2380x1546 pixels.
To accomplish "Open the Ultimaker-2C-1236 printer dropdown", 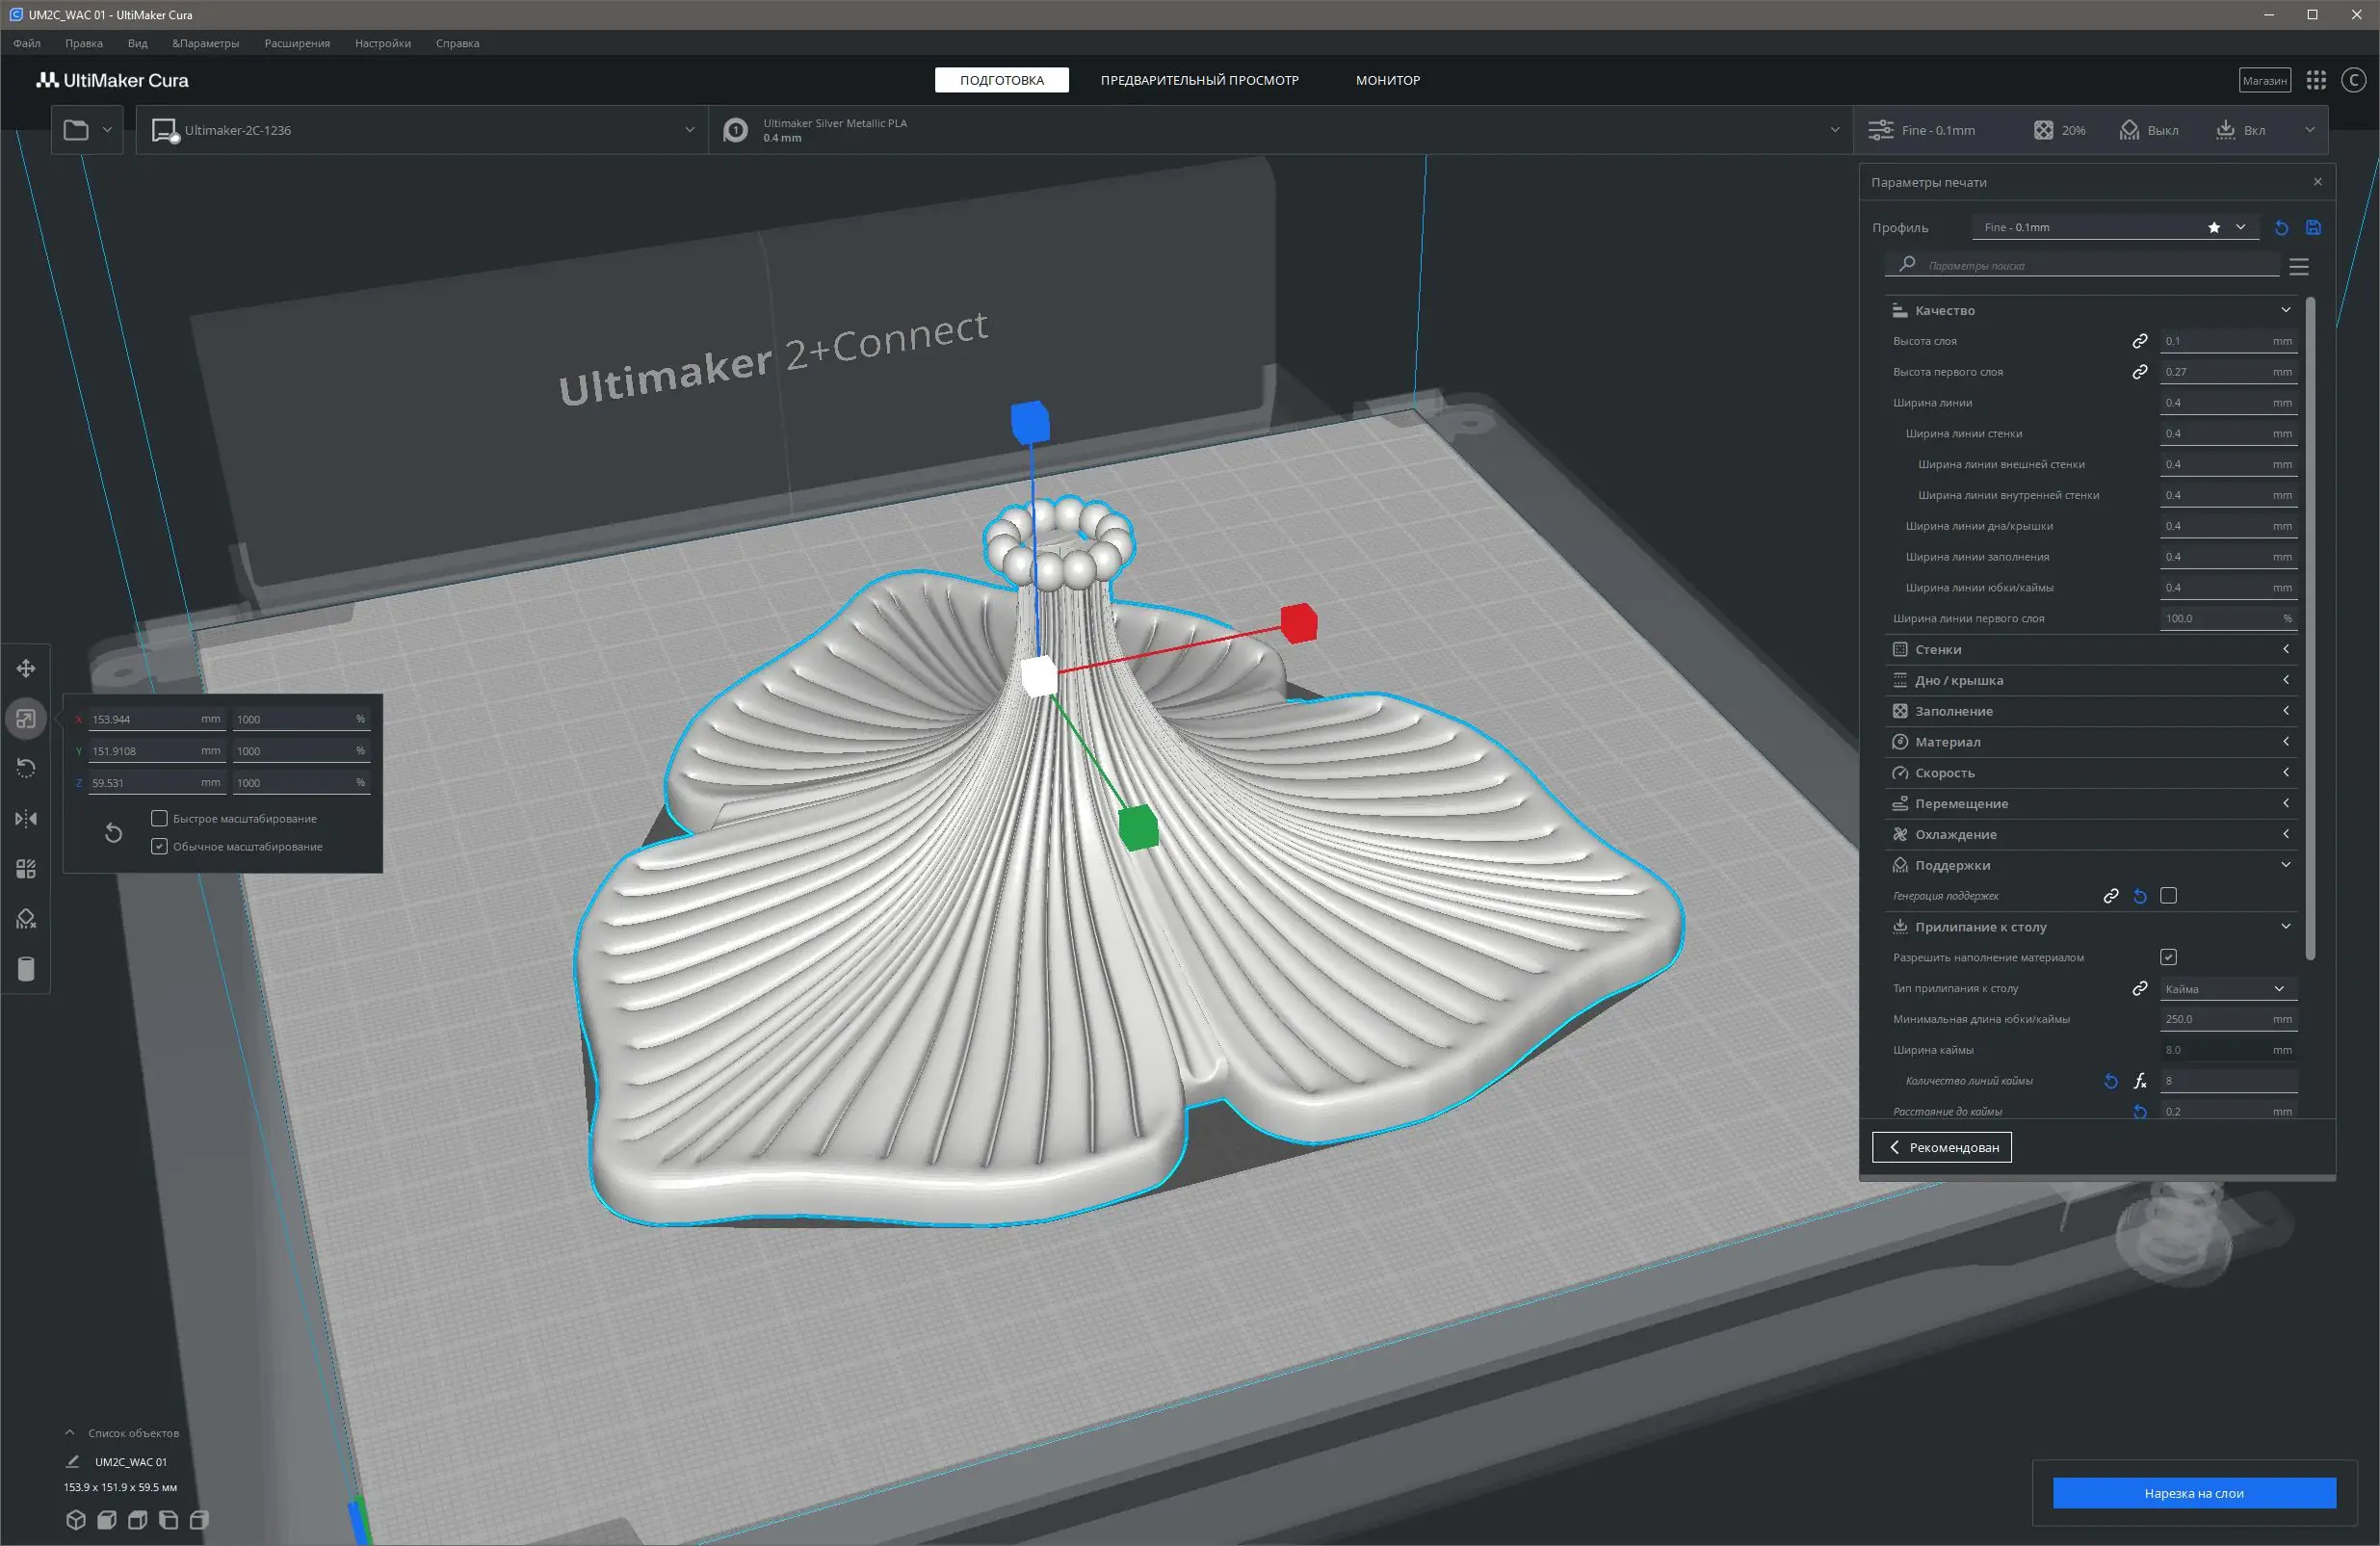I will pyautogui.click(x=422, y=130).
